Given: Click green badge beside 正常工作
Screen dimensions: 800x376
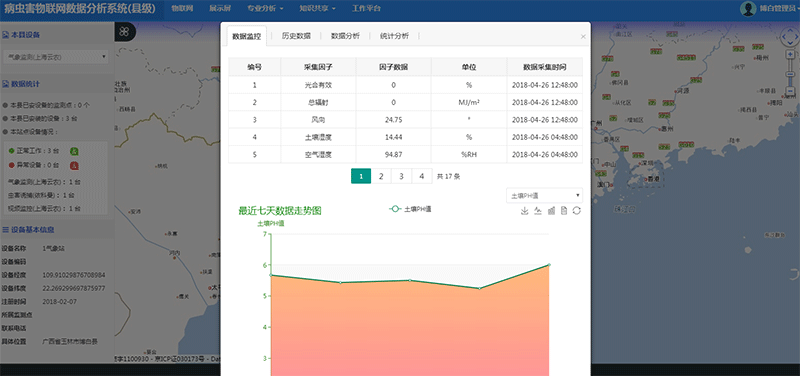Looking at the screenshot, I should tap(74, 151).
